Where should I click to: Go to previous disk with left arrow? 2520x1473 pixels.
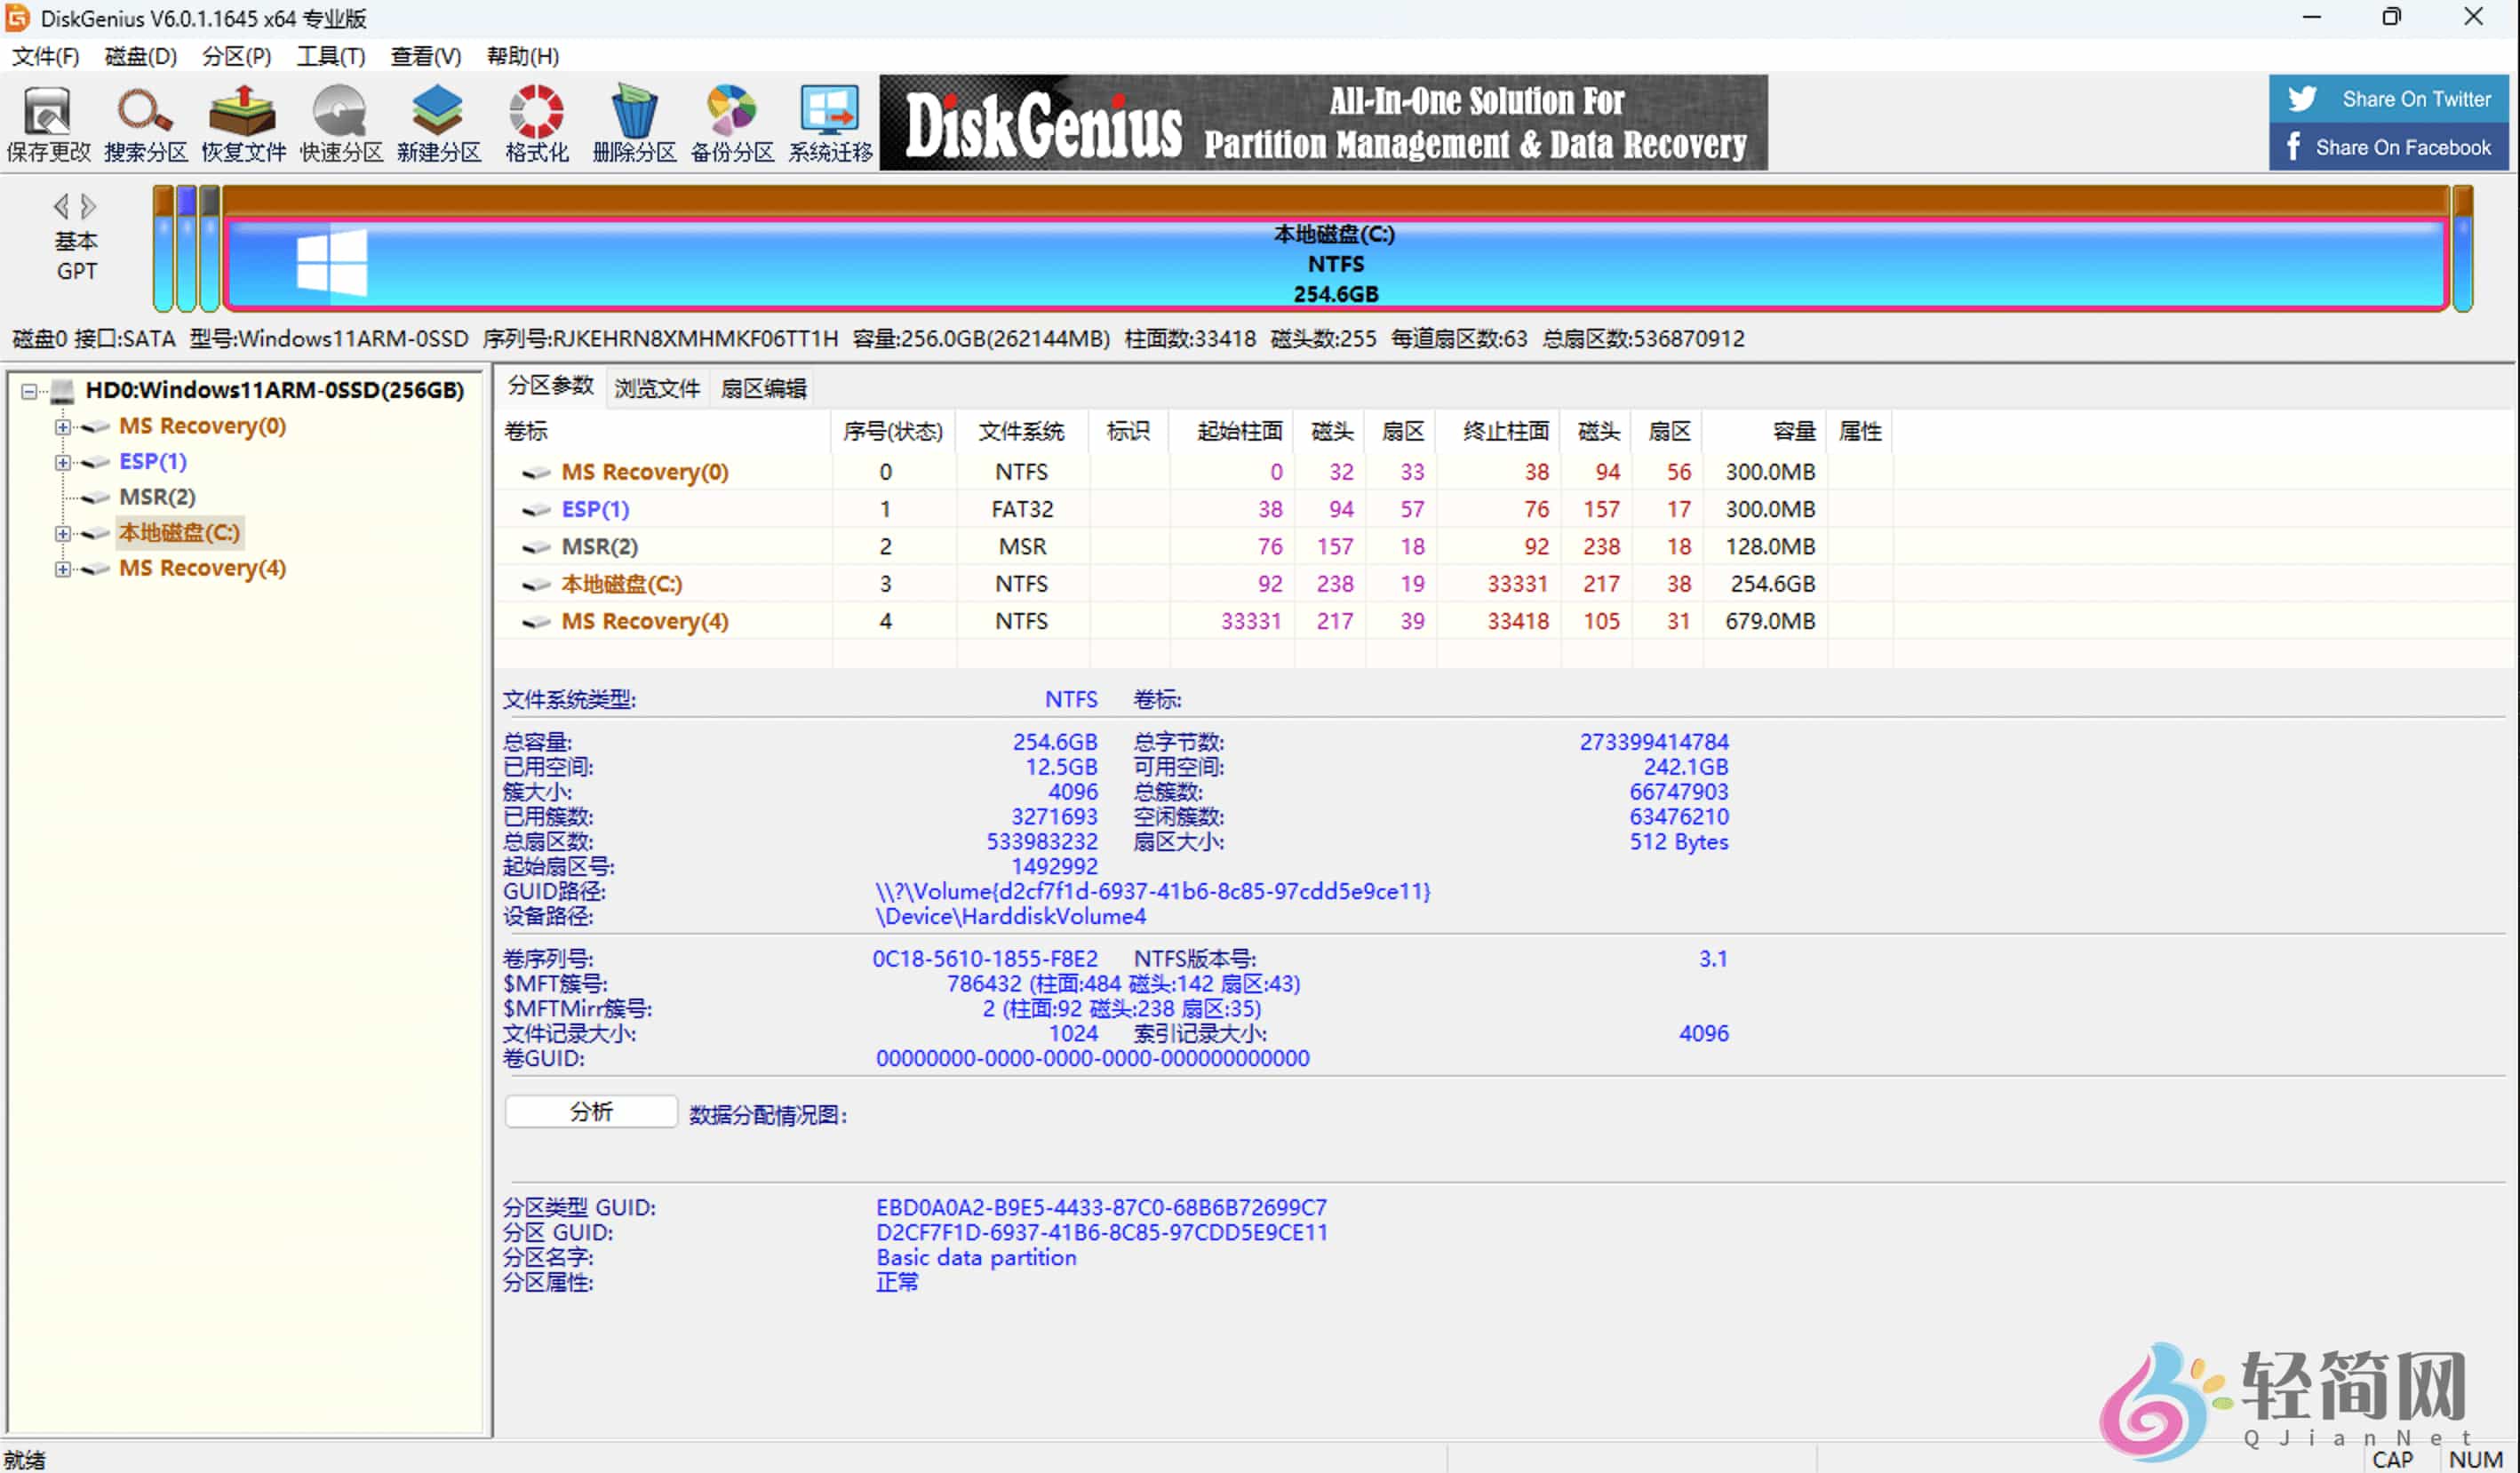[x=62, y=206]
